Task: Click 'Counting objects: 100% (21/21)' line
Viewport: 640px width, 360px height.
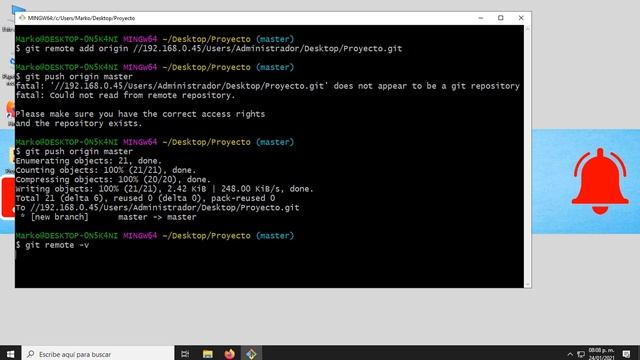Action: pyautogui.click(x=106, y=170)
